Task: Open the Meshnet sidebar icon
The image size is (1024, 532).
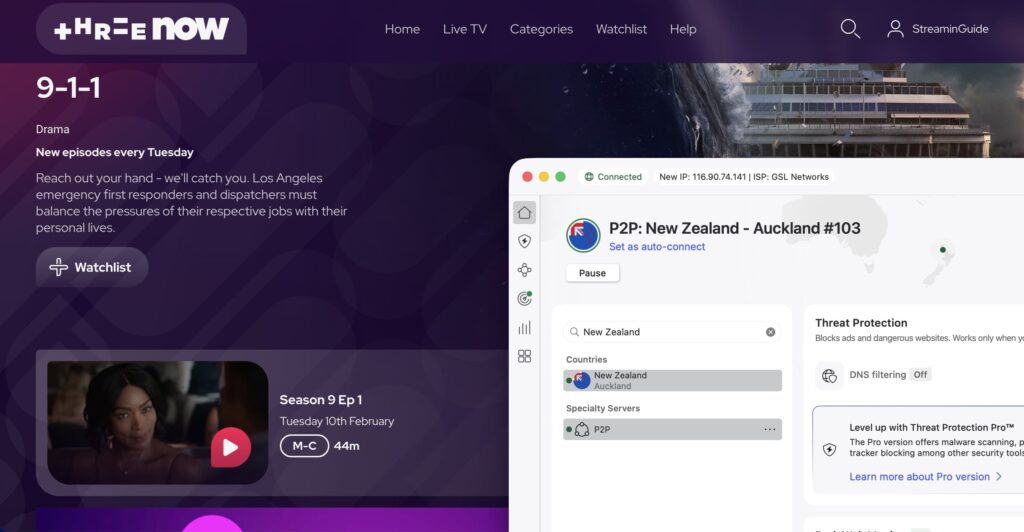Action: (x=524, y=270)
